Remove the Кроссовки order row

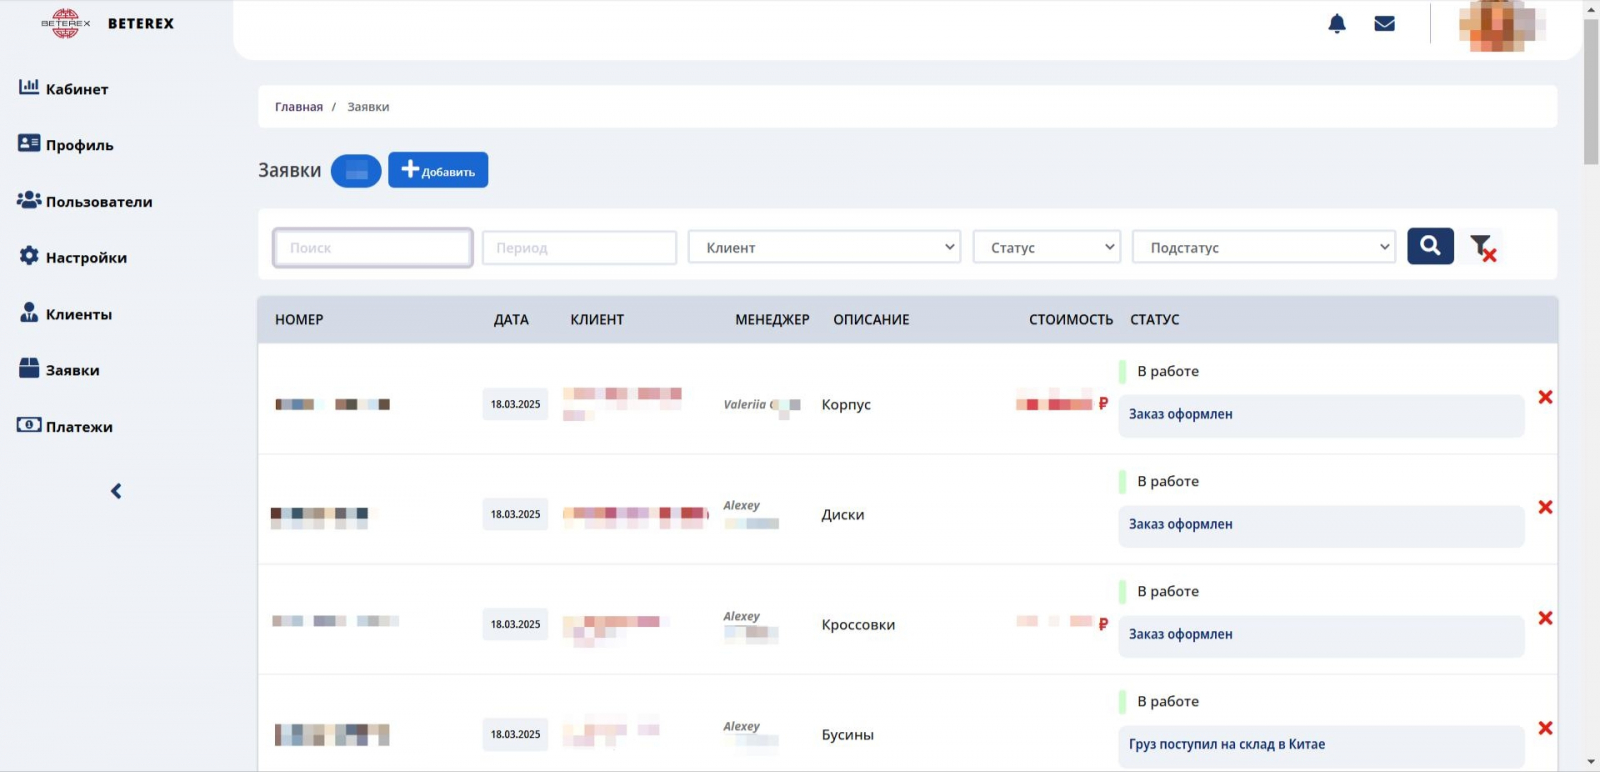(x=1545, y=618)
